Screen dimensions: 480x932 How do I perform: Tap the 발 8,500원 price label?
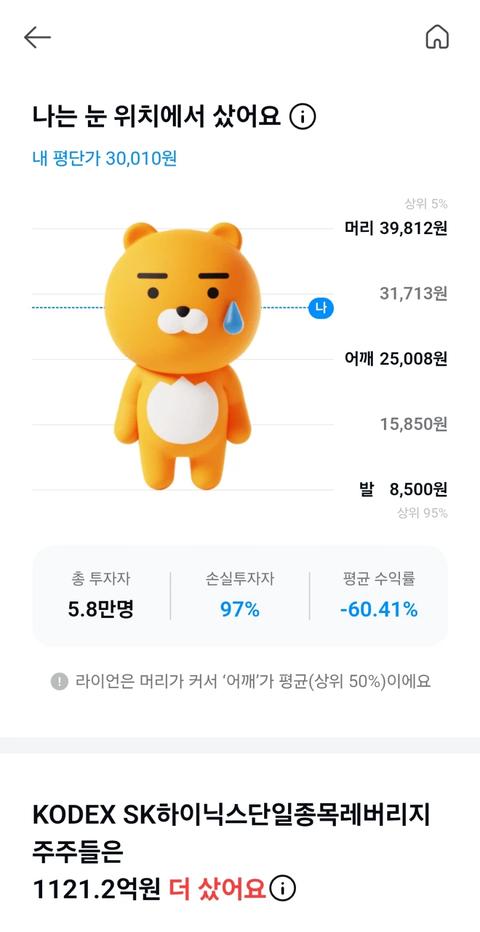pyautogui.click(x=403, y=489)
